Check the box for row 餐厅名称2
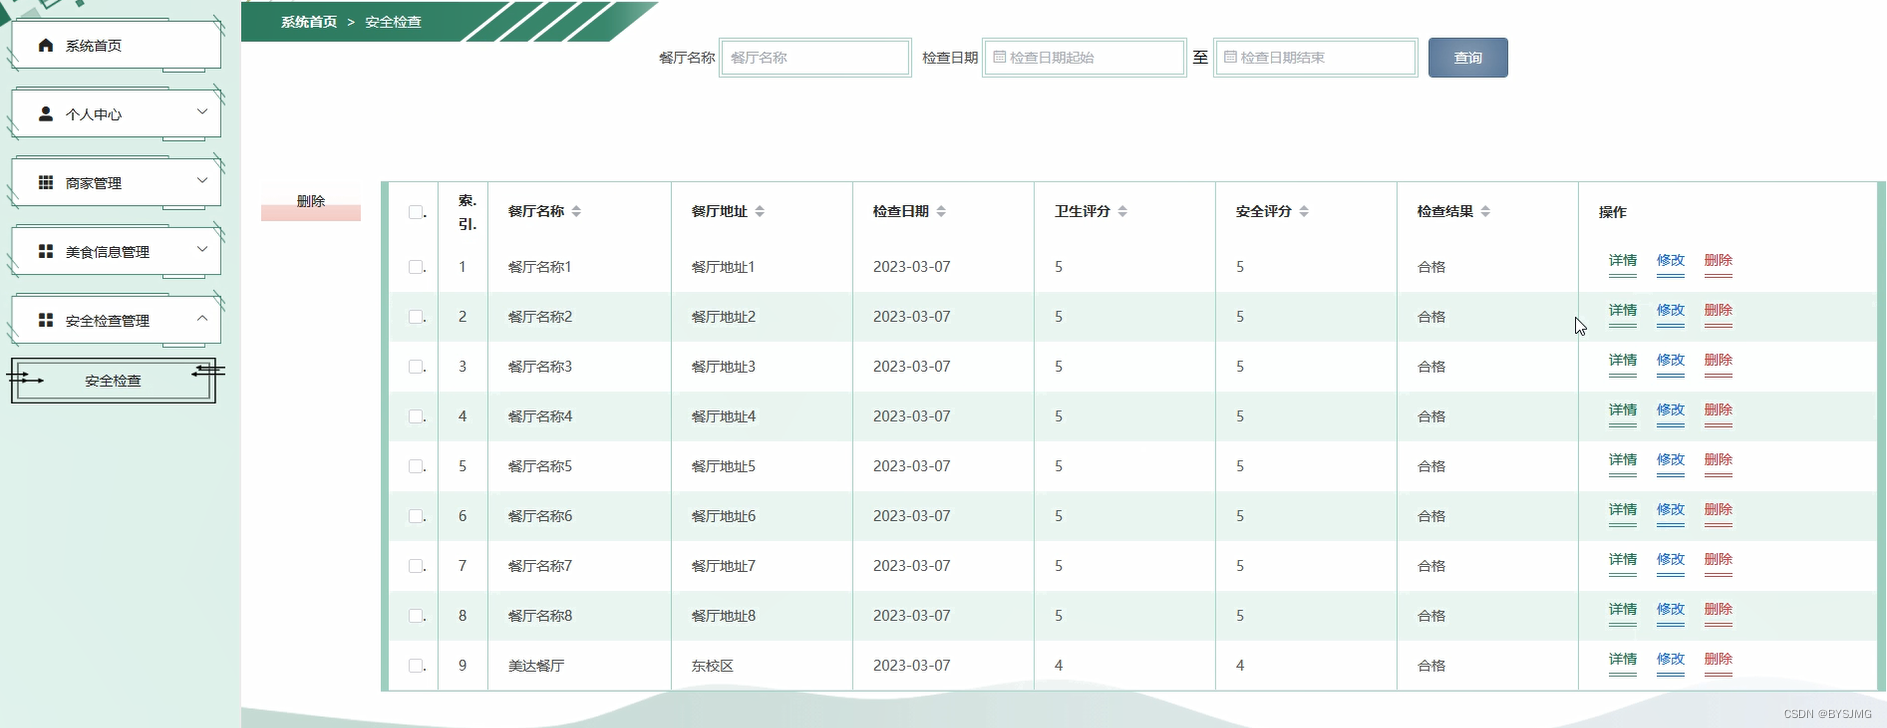The height and width of the screenshot is (728, 1887). 415,317
